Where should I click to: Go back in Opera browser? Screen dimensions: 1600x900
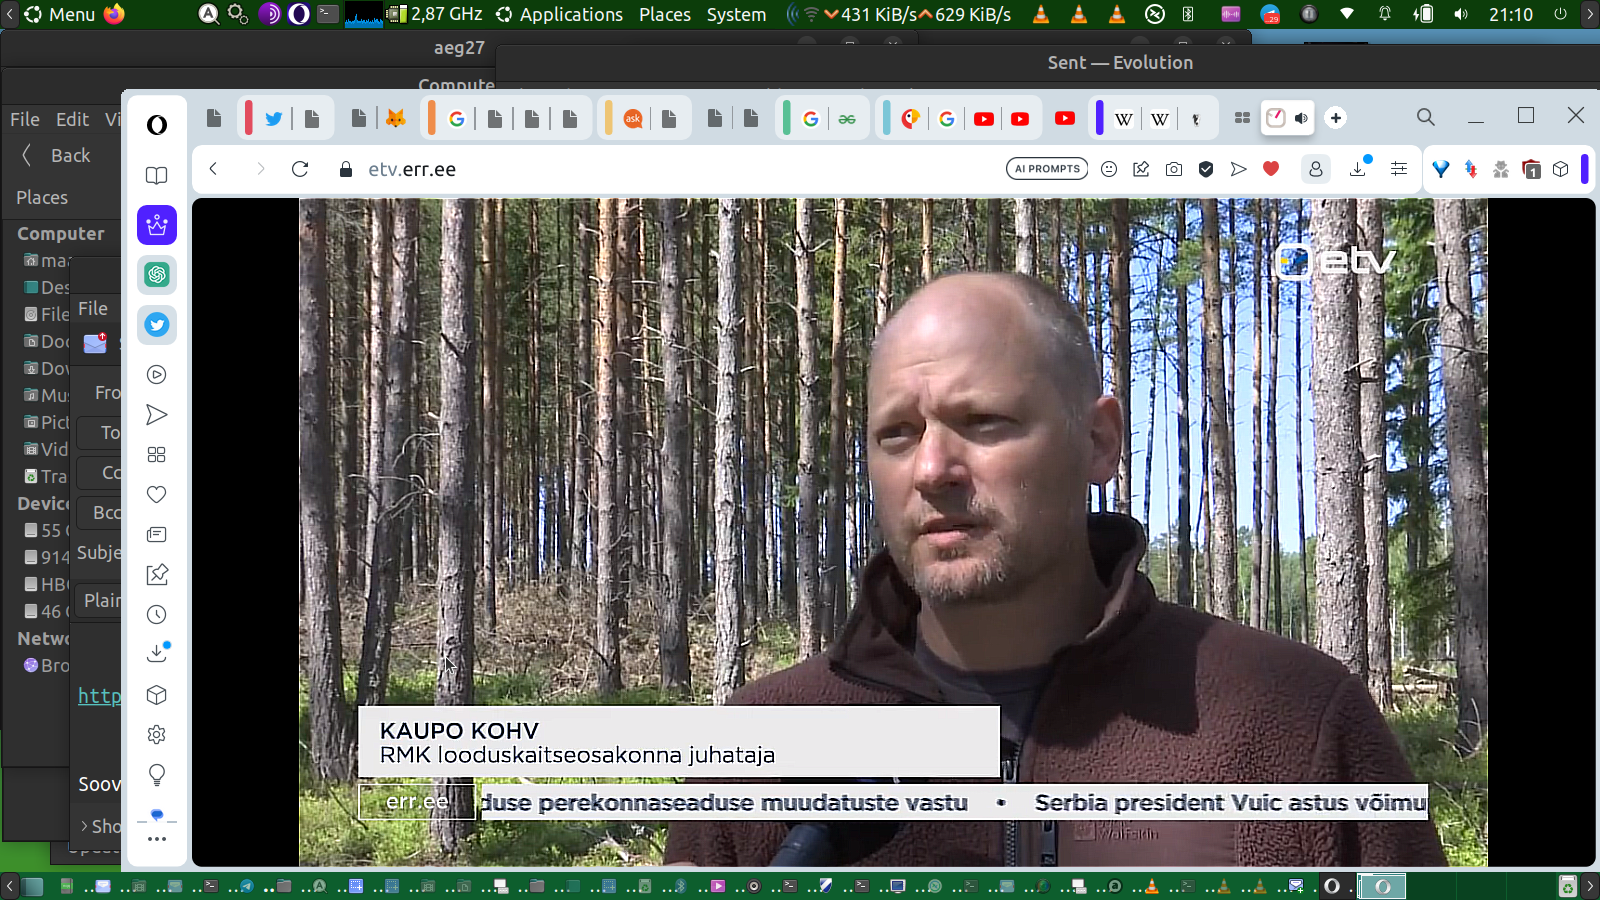pyautogui.click(x=213, y=169)
